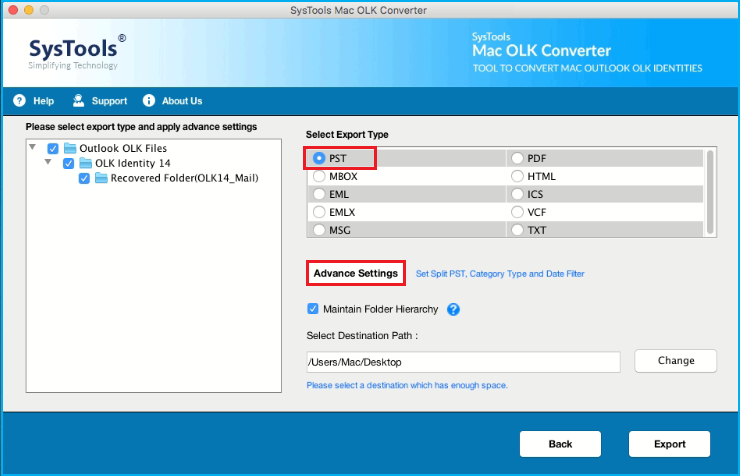Screen dimensions: 740x476
Task: Open the Advance Settings button
Action: [356, 273]
